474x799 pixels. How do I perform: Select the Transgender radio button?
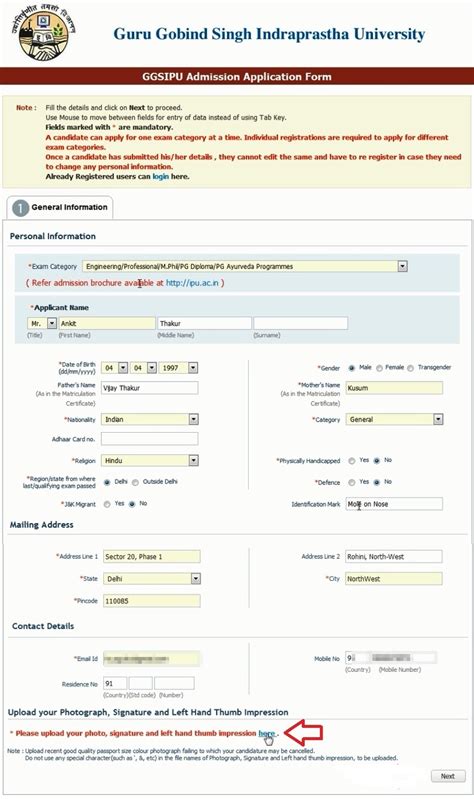410,368
